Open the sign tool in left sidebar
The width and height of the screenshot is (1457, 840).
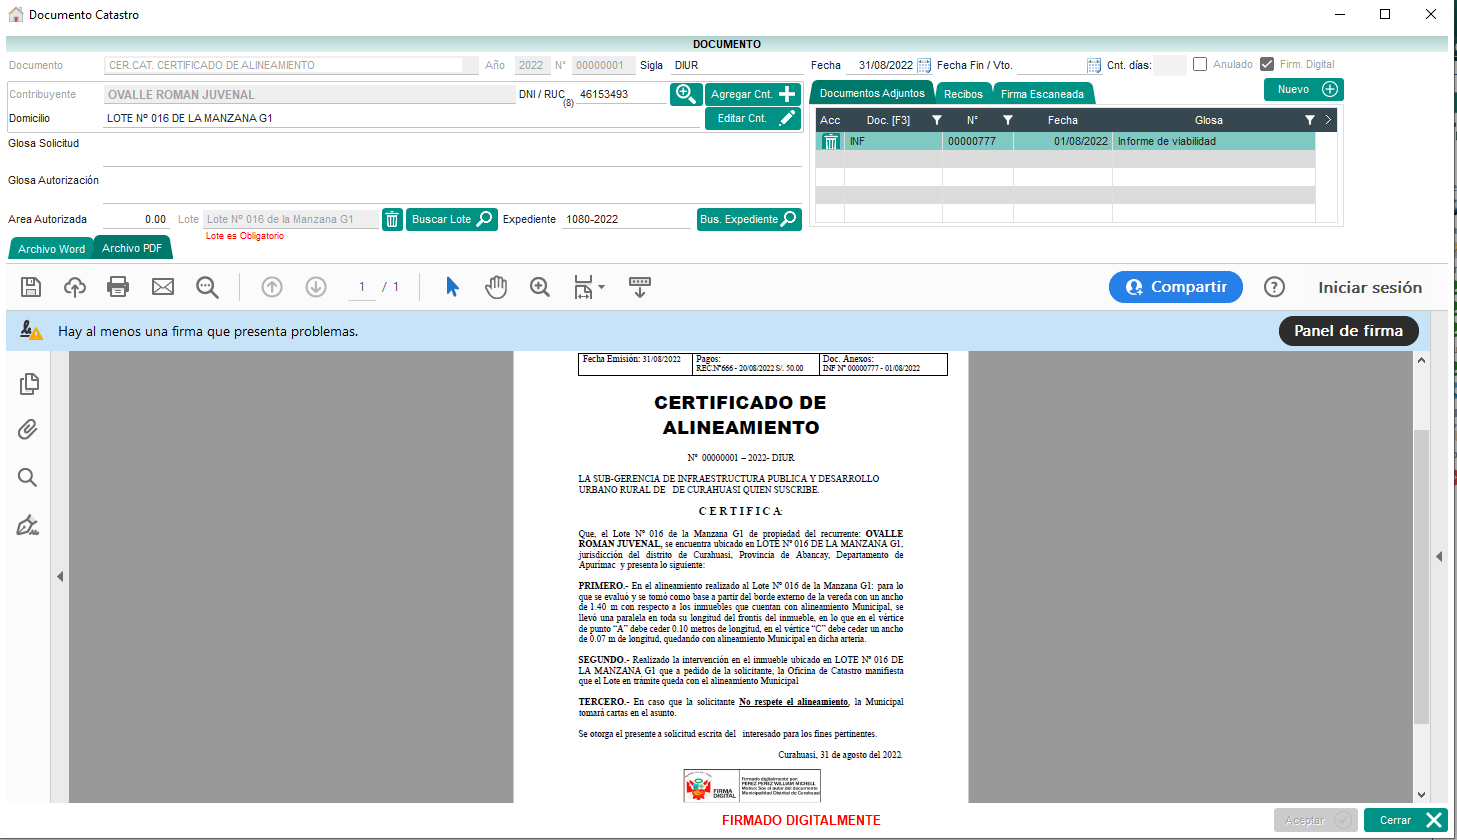tap(28, 525)
